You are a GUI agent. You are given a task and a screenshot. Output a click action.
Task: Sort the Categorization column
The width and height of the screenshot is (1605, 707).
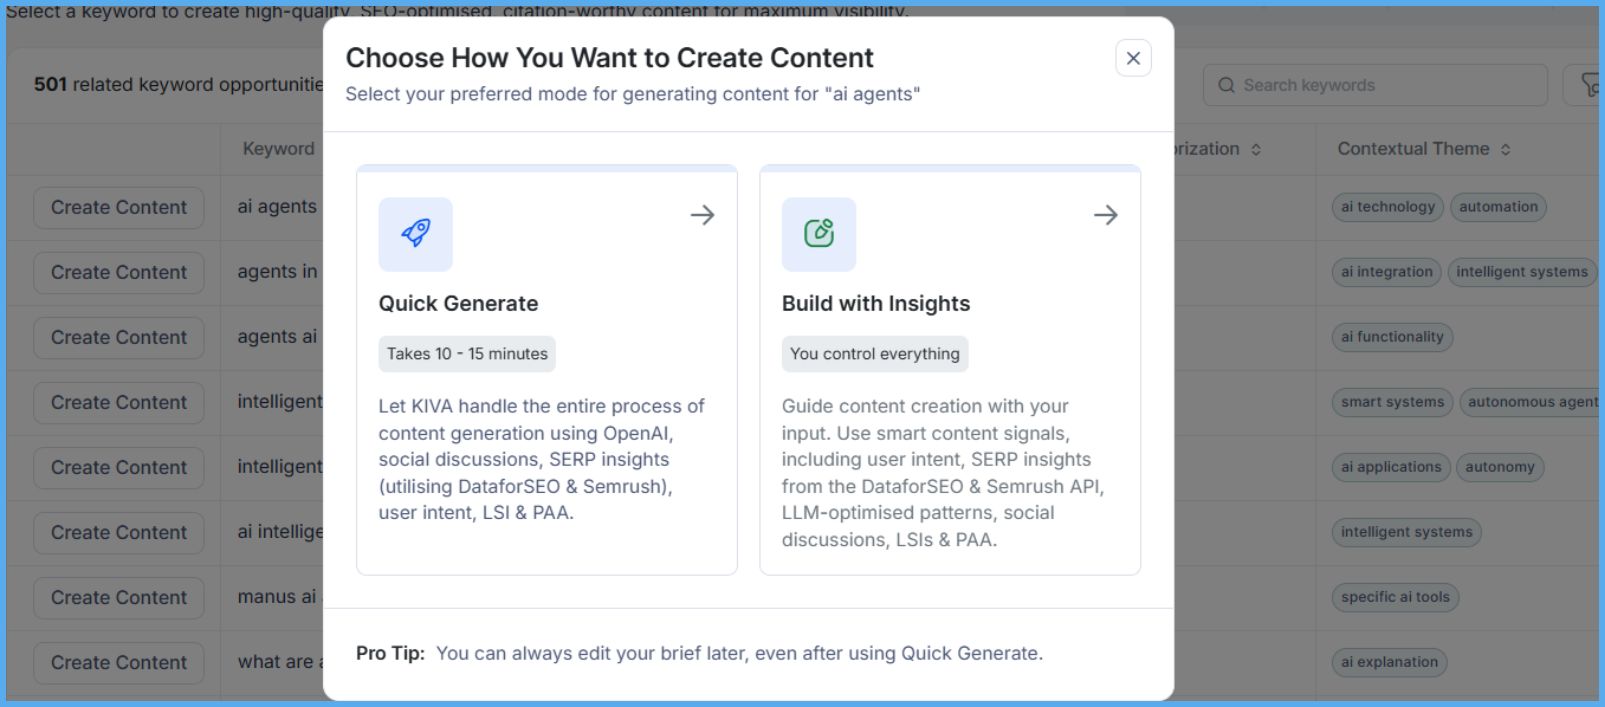click(x=1256, y=148)
